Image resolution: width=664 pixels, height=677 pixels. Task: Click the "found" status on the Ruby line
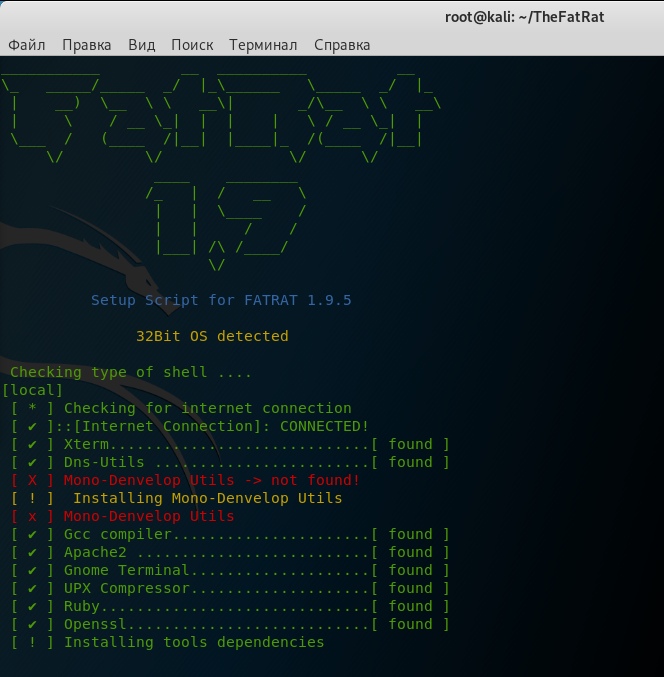pyautogui.click(x=410, y=606)
